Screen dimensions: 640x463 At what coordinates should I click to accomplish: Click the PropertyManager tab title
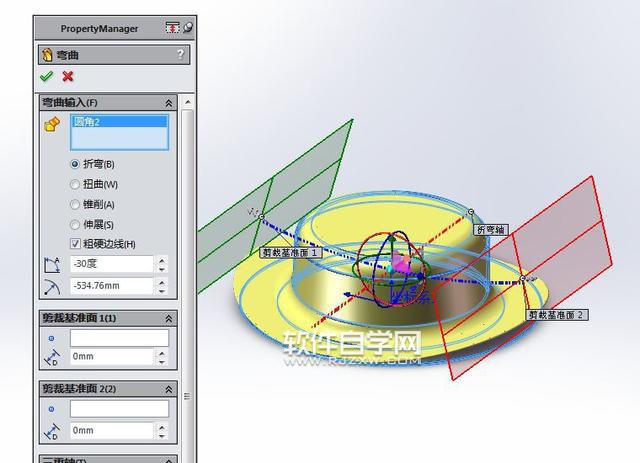point(99,29)
